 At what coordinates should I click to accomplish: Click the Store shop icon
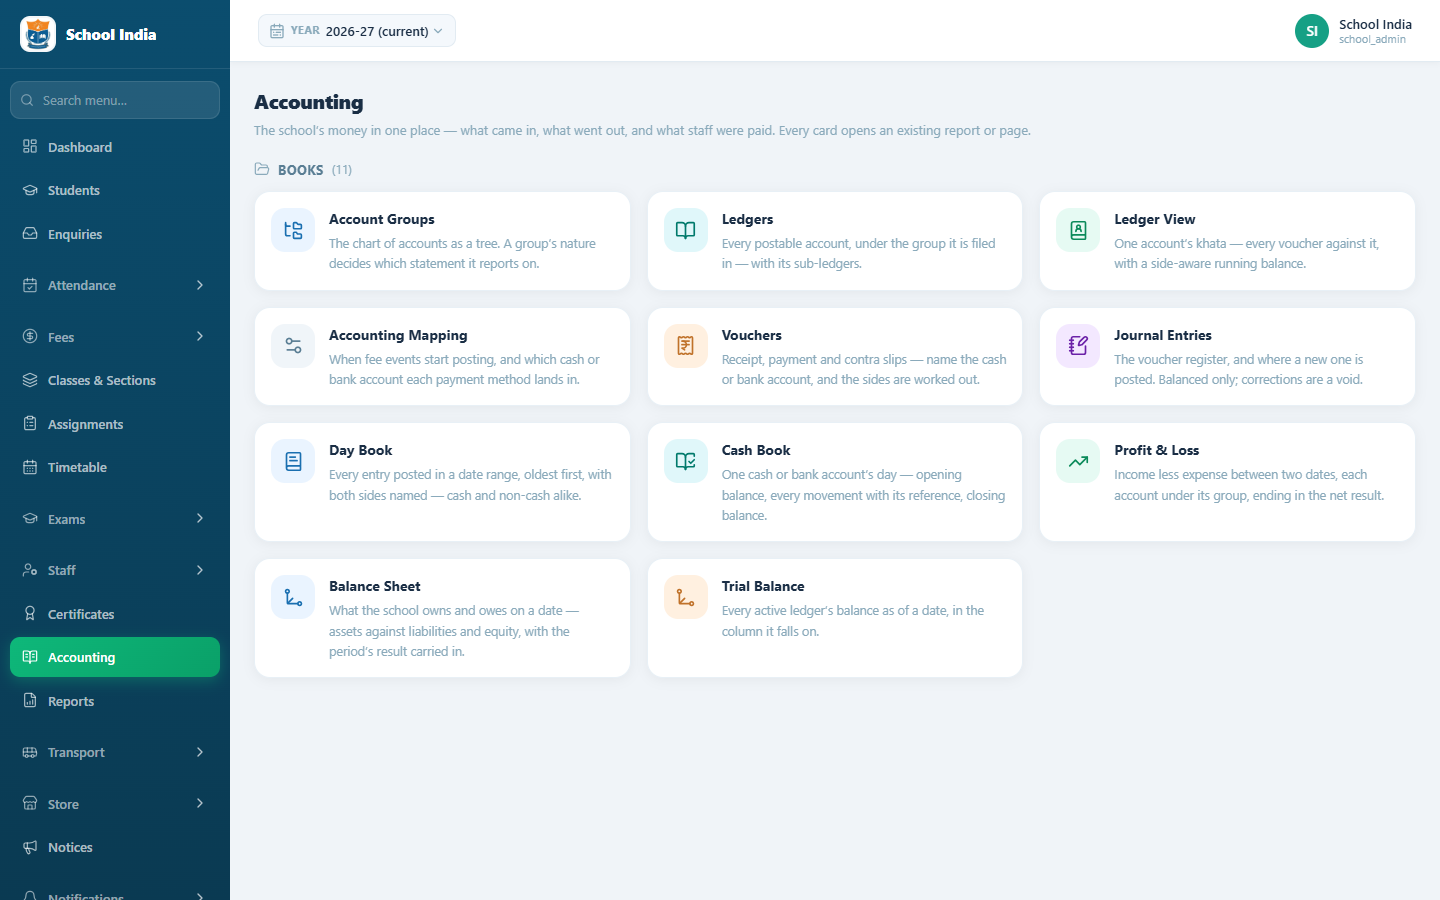tap(30, 804)
